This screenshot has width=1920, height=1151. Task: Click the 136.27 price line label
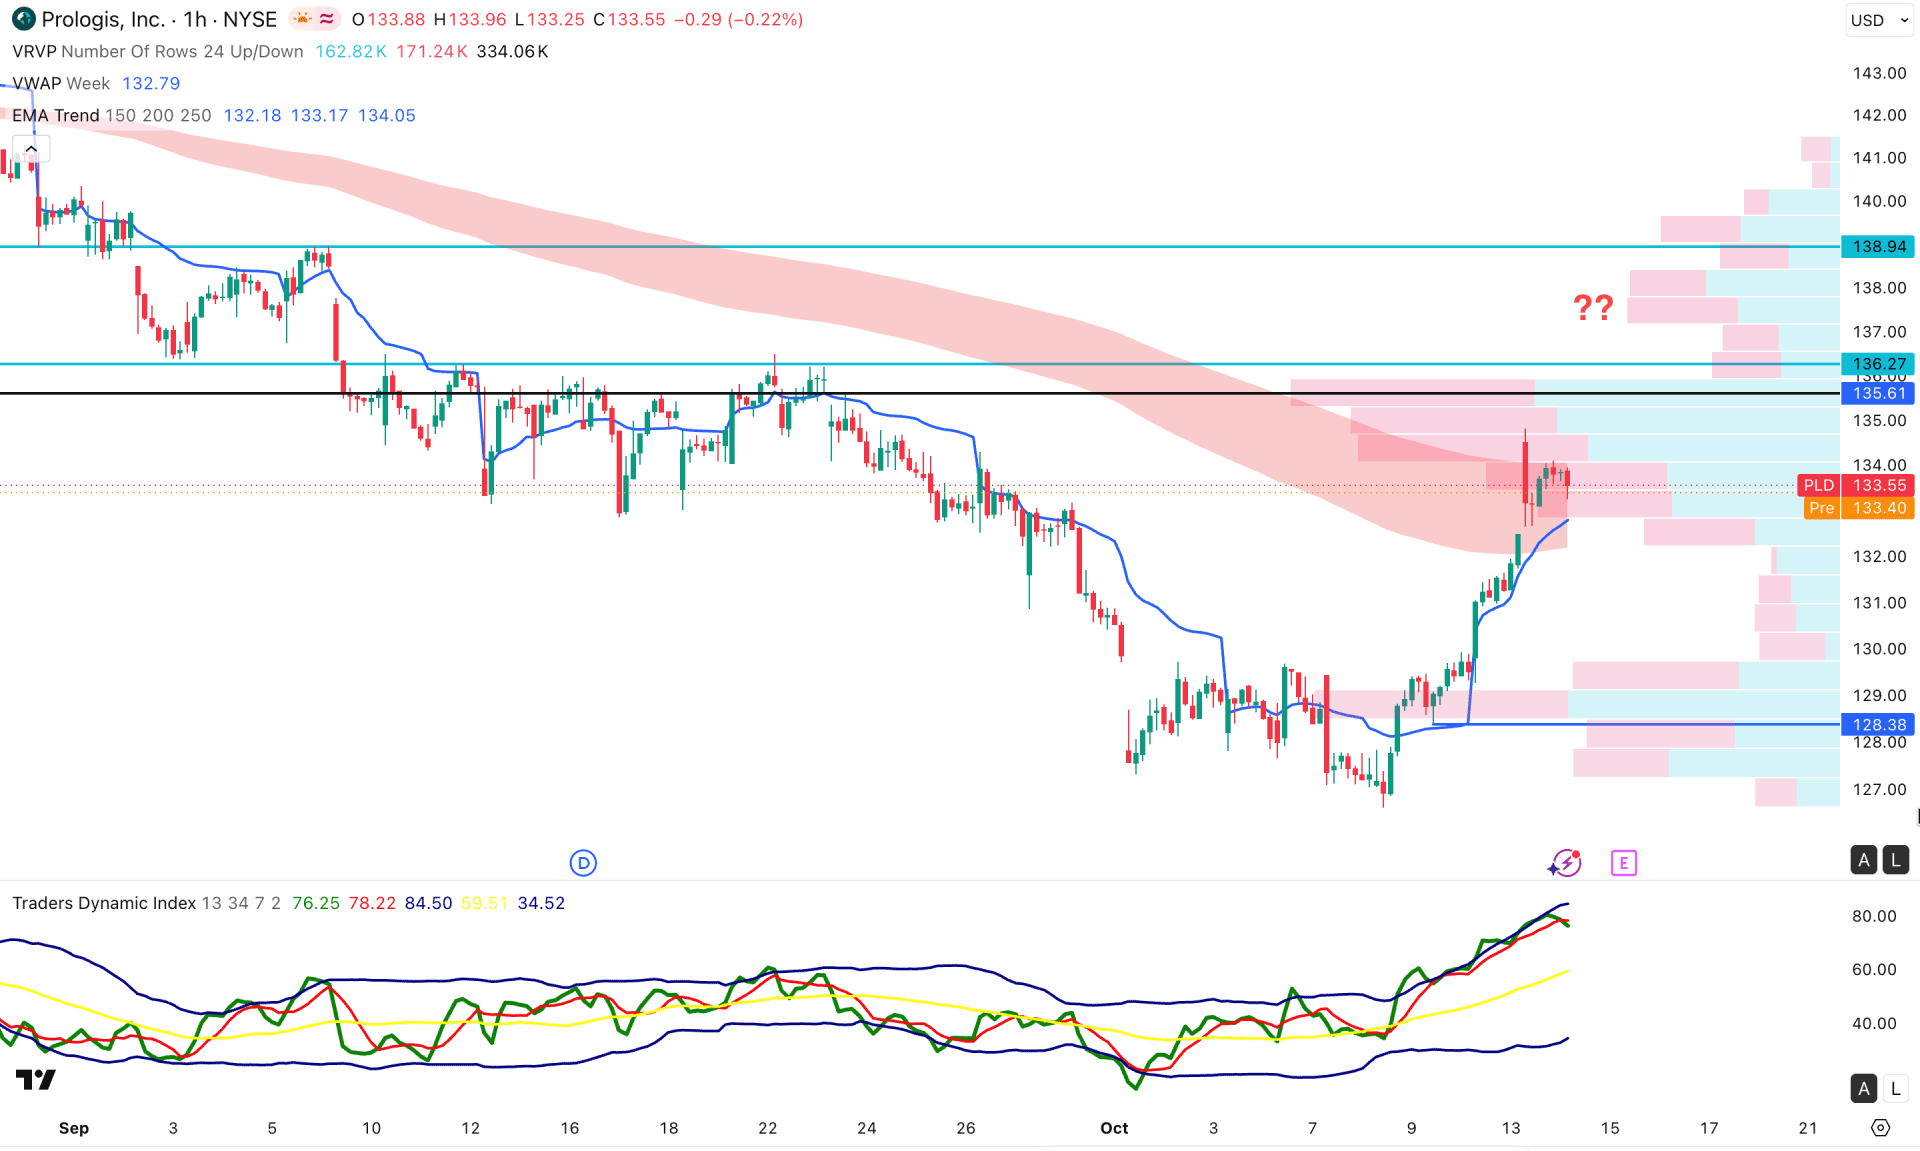click(1879, 364)
